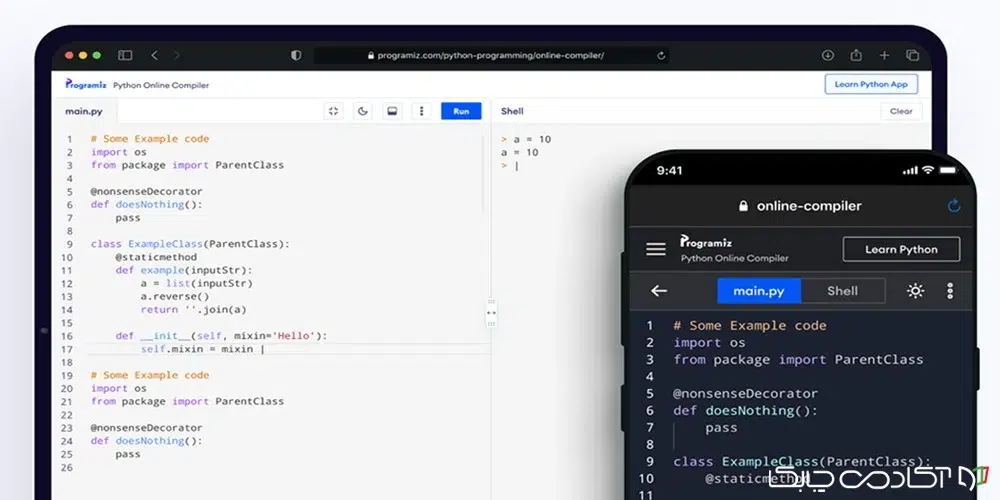Click the Programiz logo on desktop page

click(x=84, y=85)
